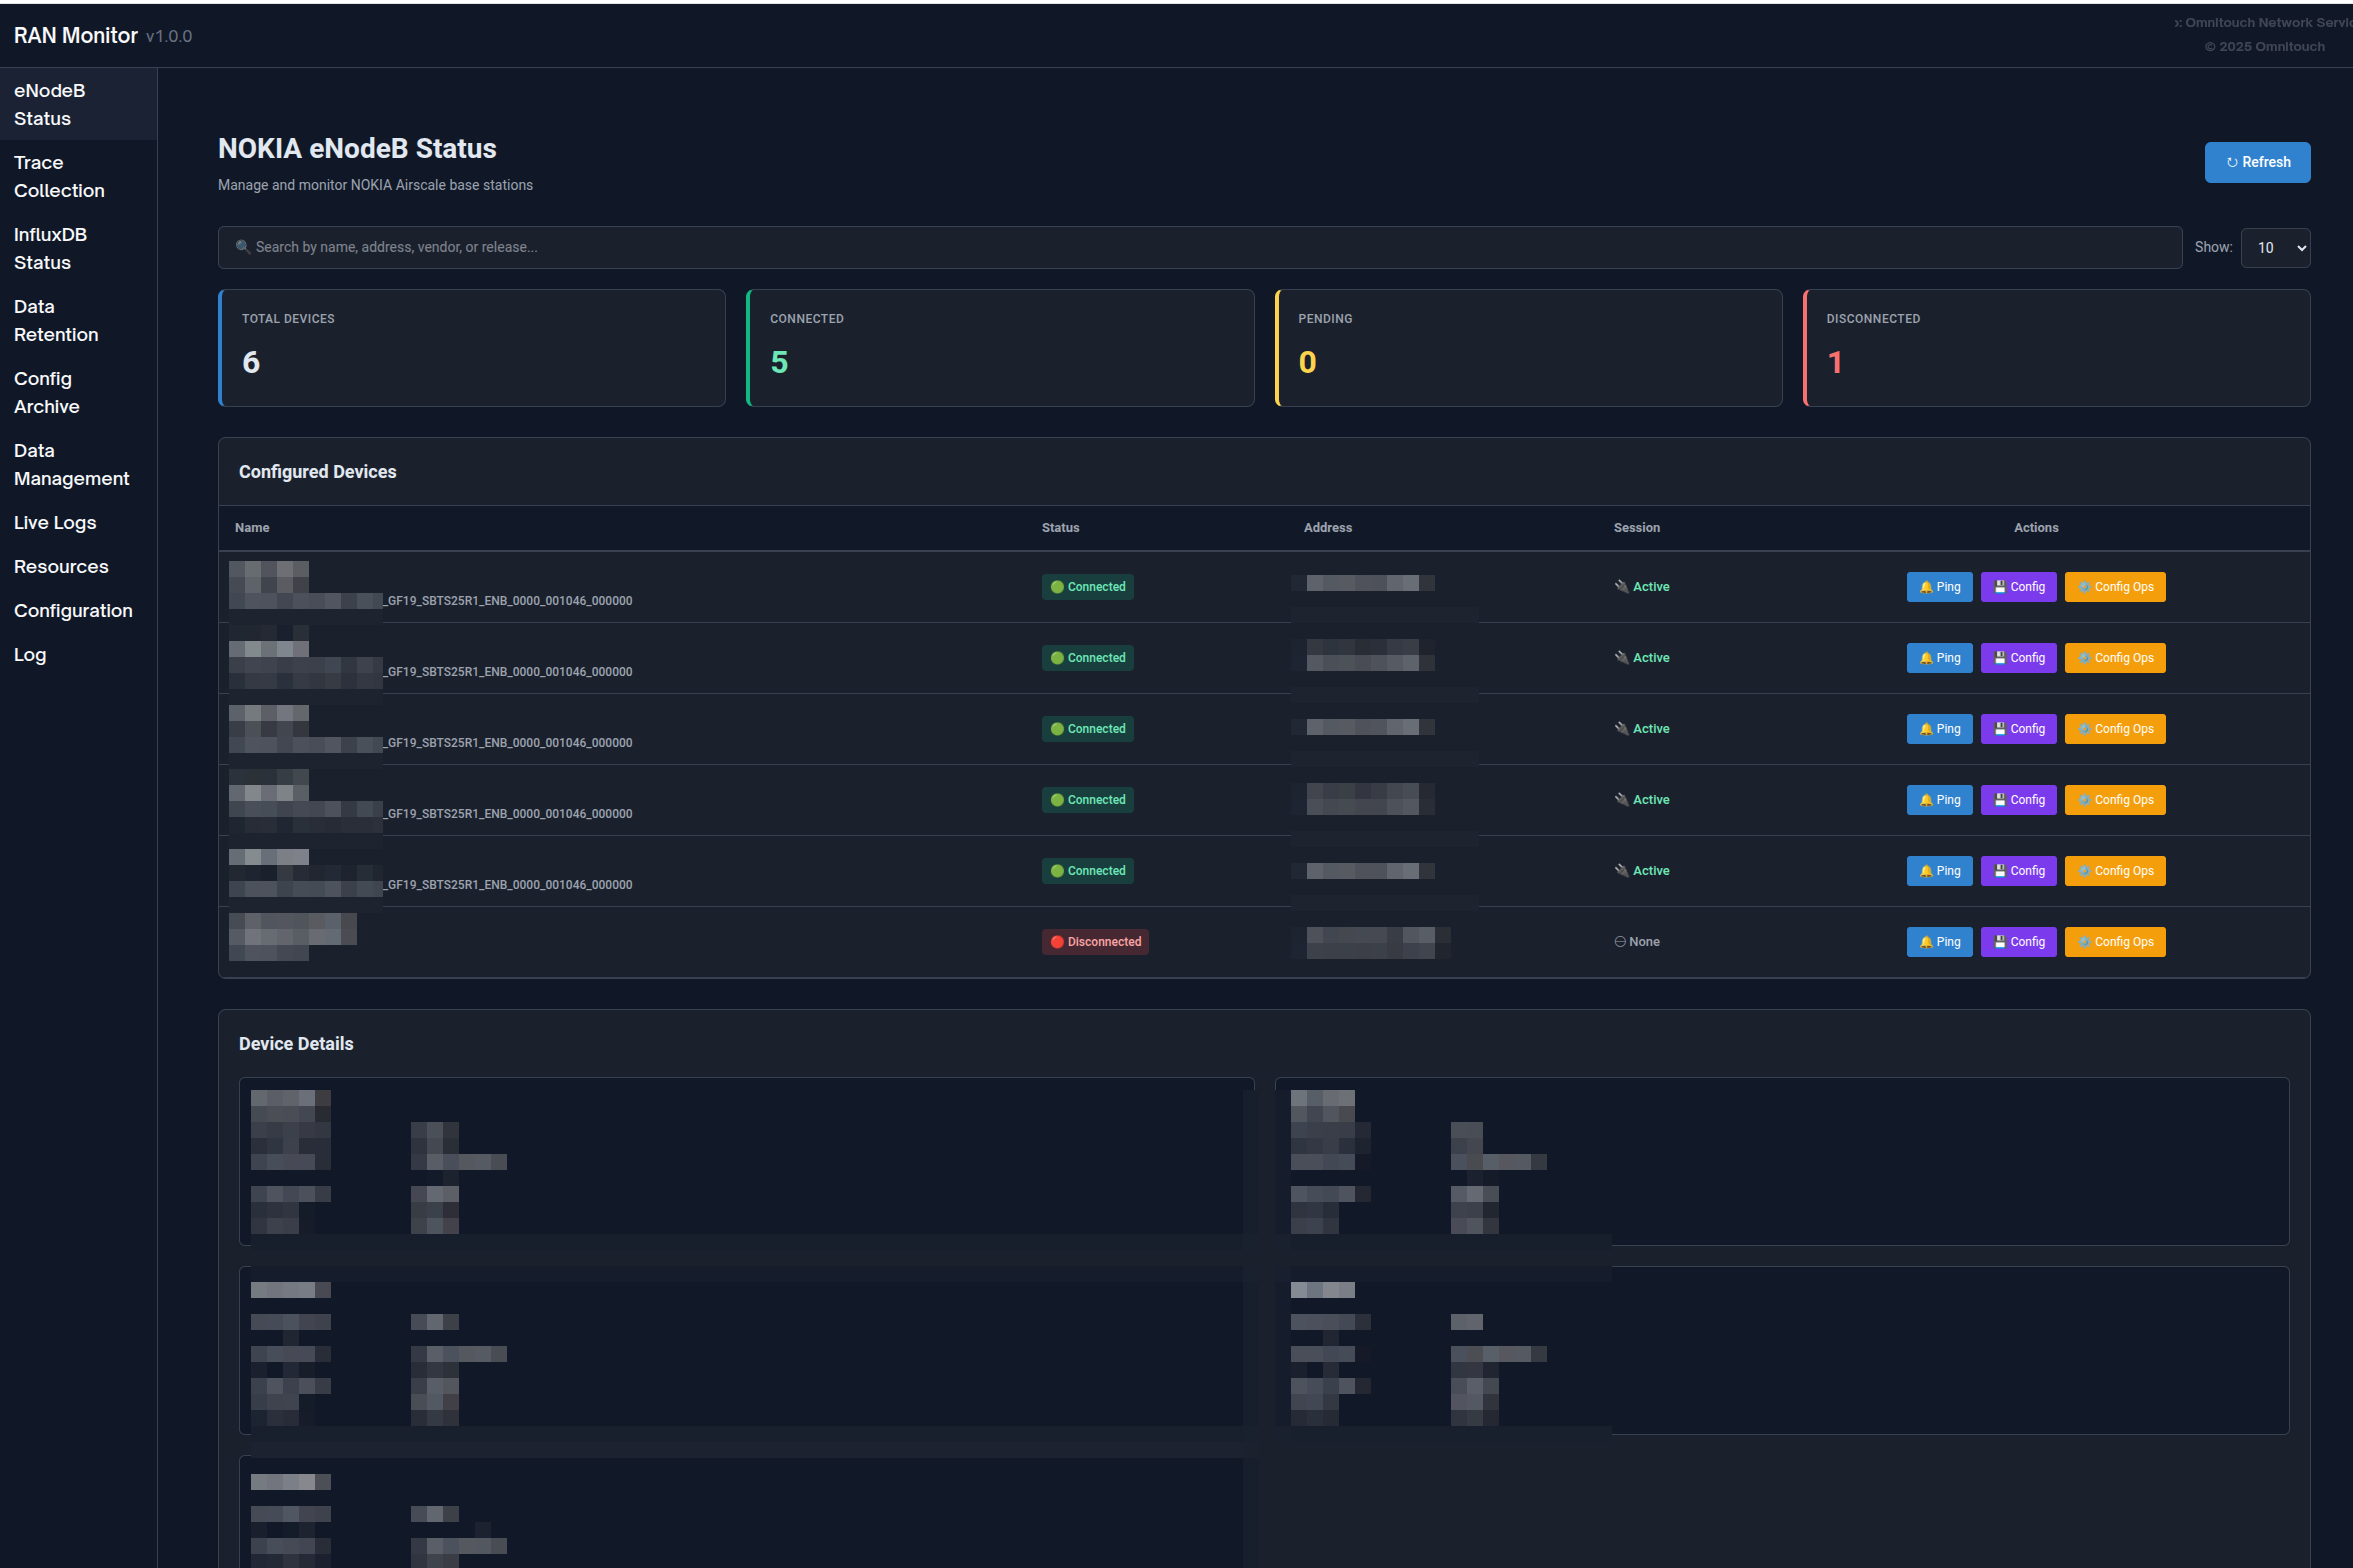
Task: Click Config button on fifth device row
Action: (2017, 871)
